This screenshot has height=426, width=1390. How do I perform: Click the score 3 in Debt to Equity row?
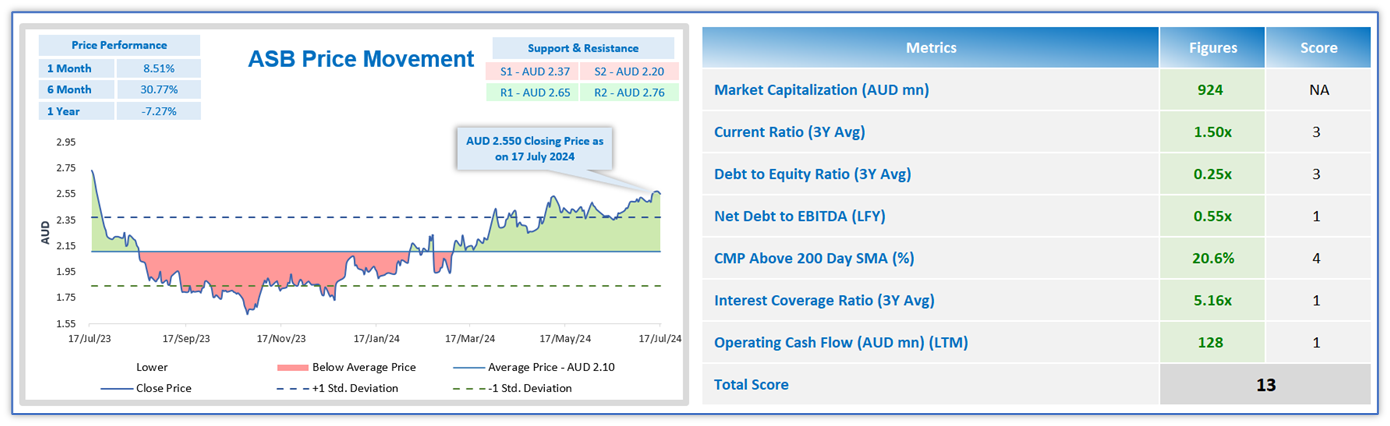pos(1318,174)
